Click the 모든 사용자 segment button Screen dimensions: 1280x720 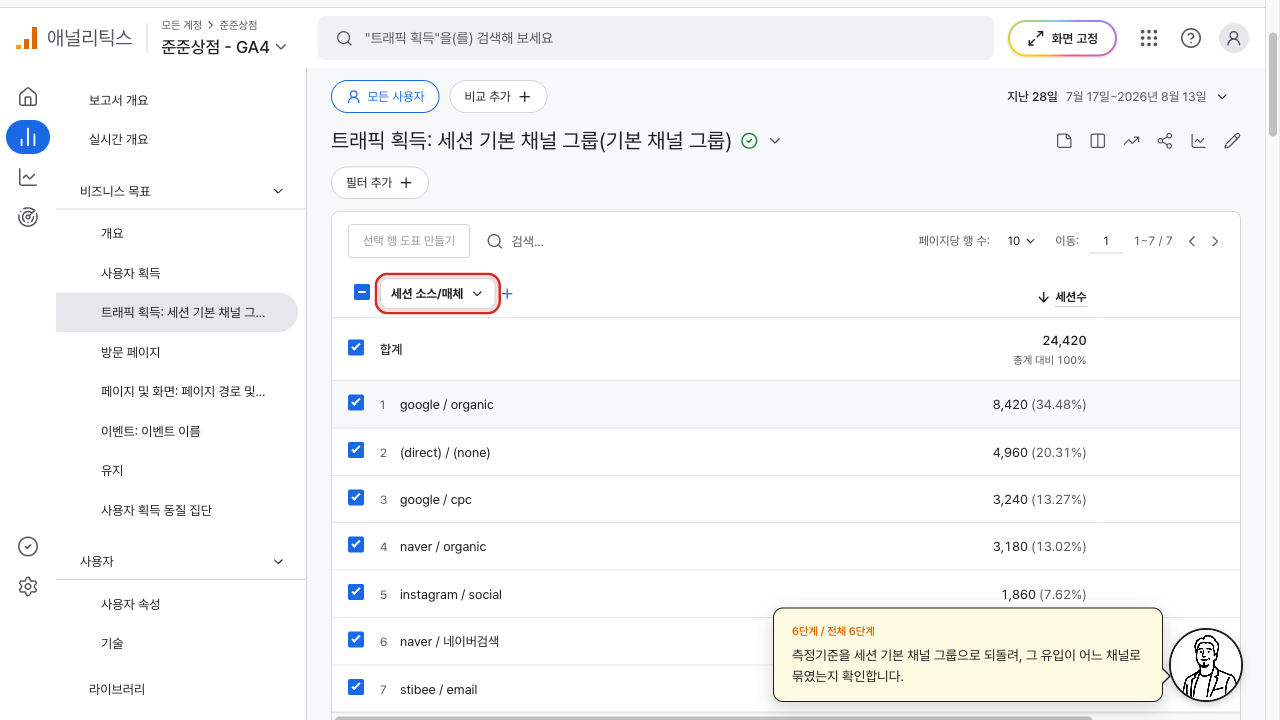pyautogui.click(x=385, y=97)
